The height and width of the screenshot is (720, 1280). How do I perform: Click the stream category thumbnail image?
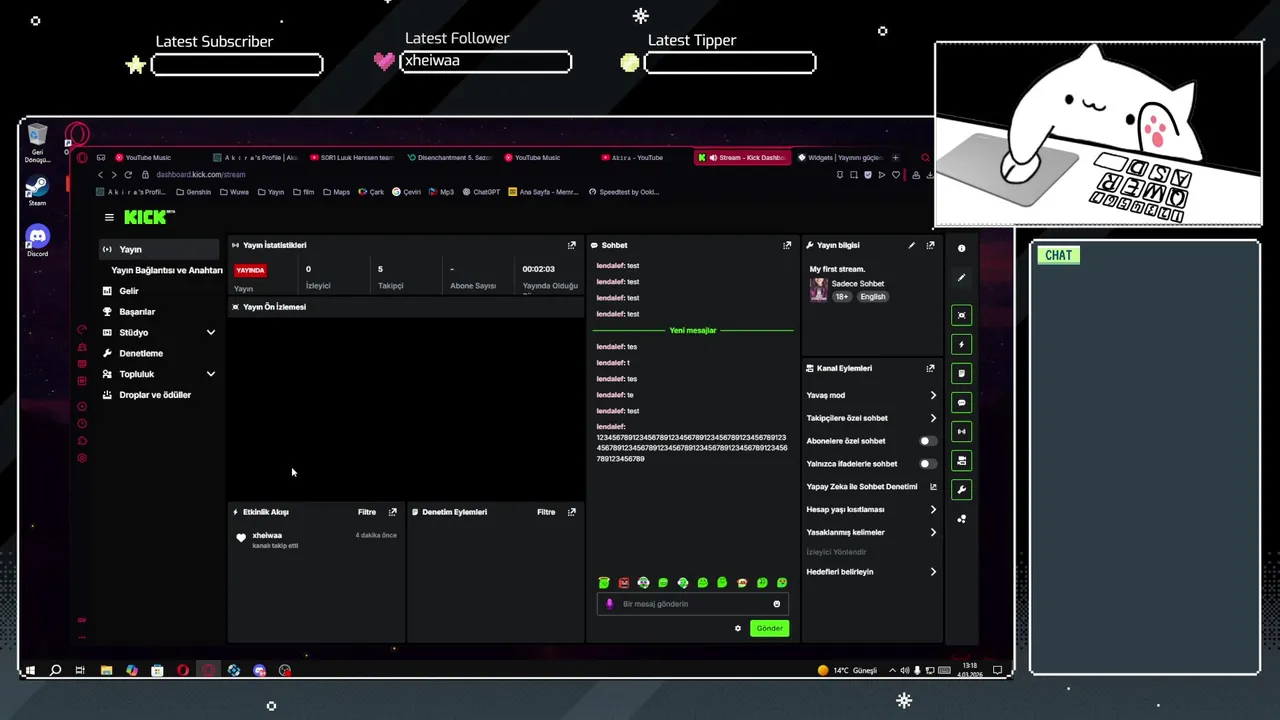click(x=818, y=290)
